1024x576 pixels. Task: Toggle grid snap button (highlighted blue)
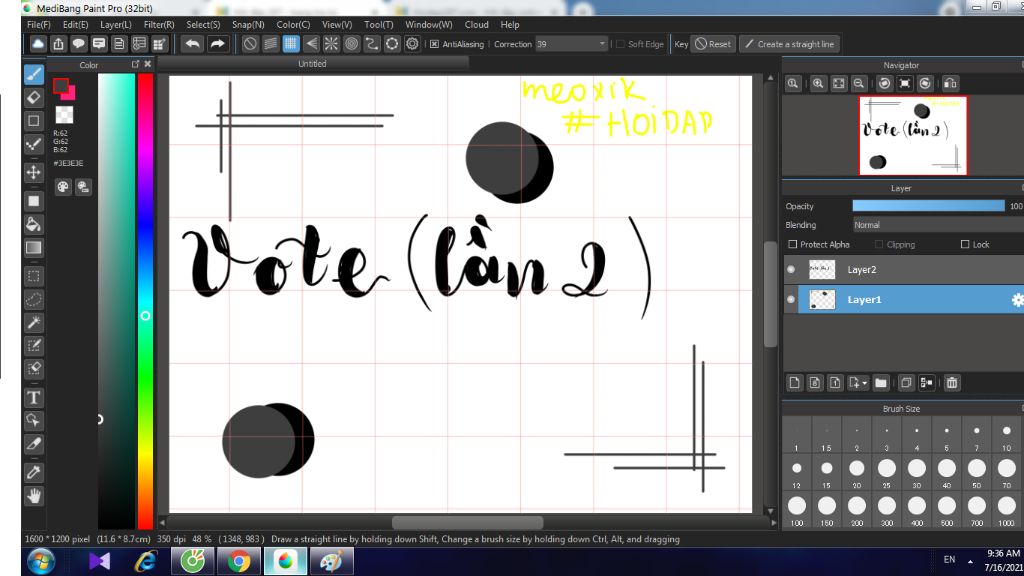(290, 44)
